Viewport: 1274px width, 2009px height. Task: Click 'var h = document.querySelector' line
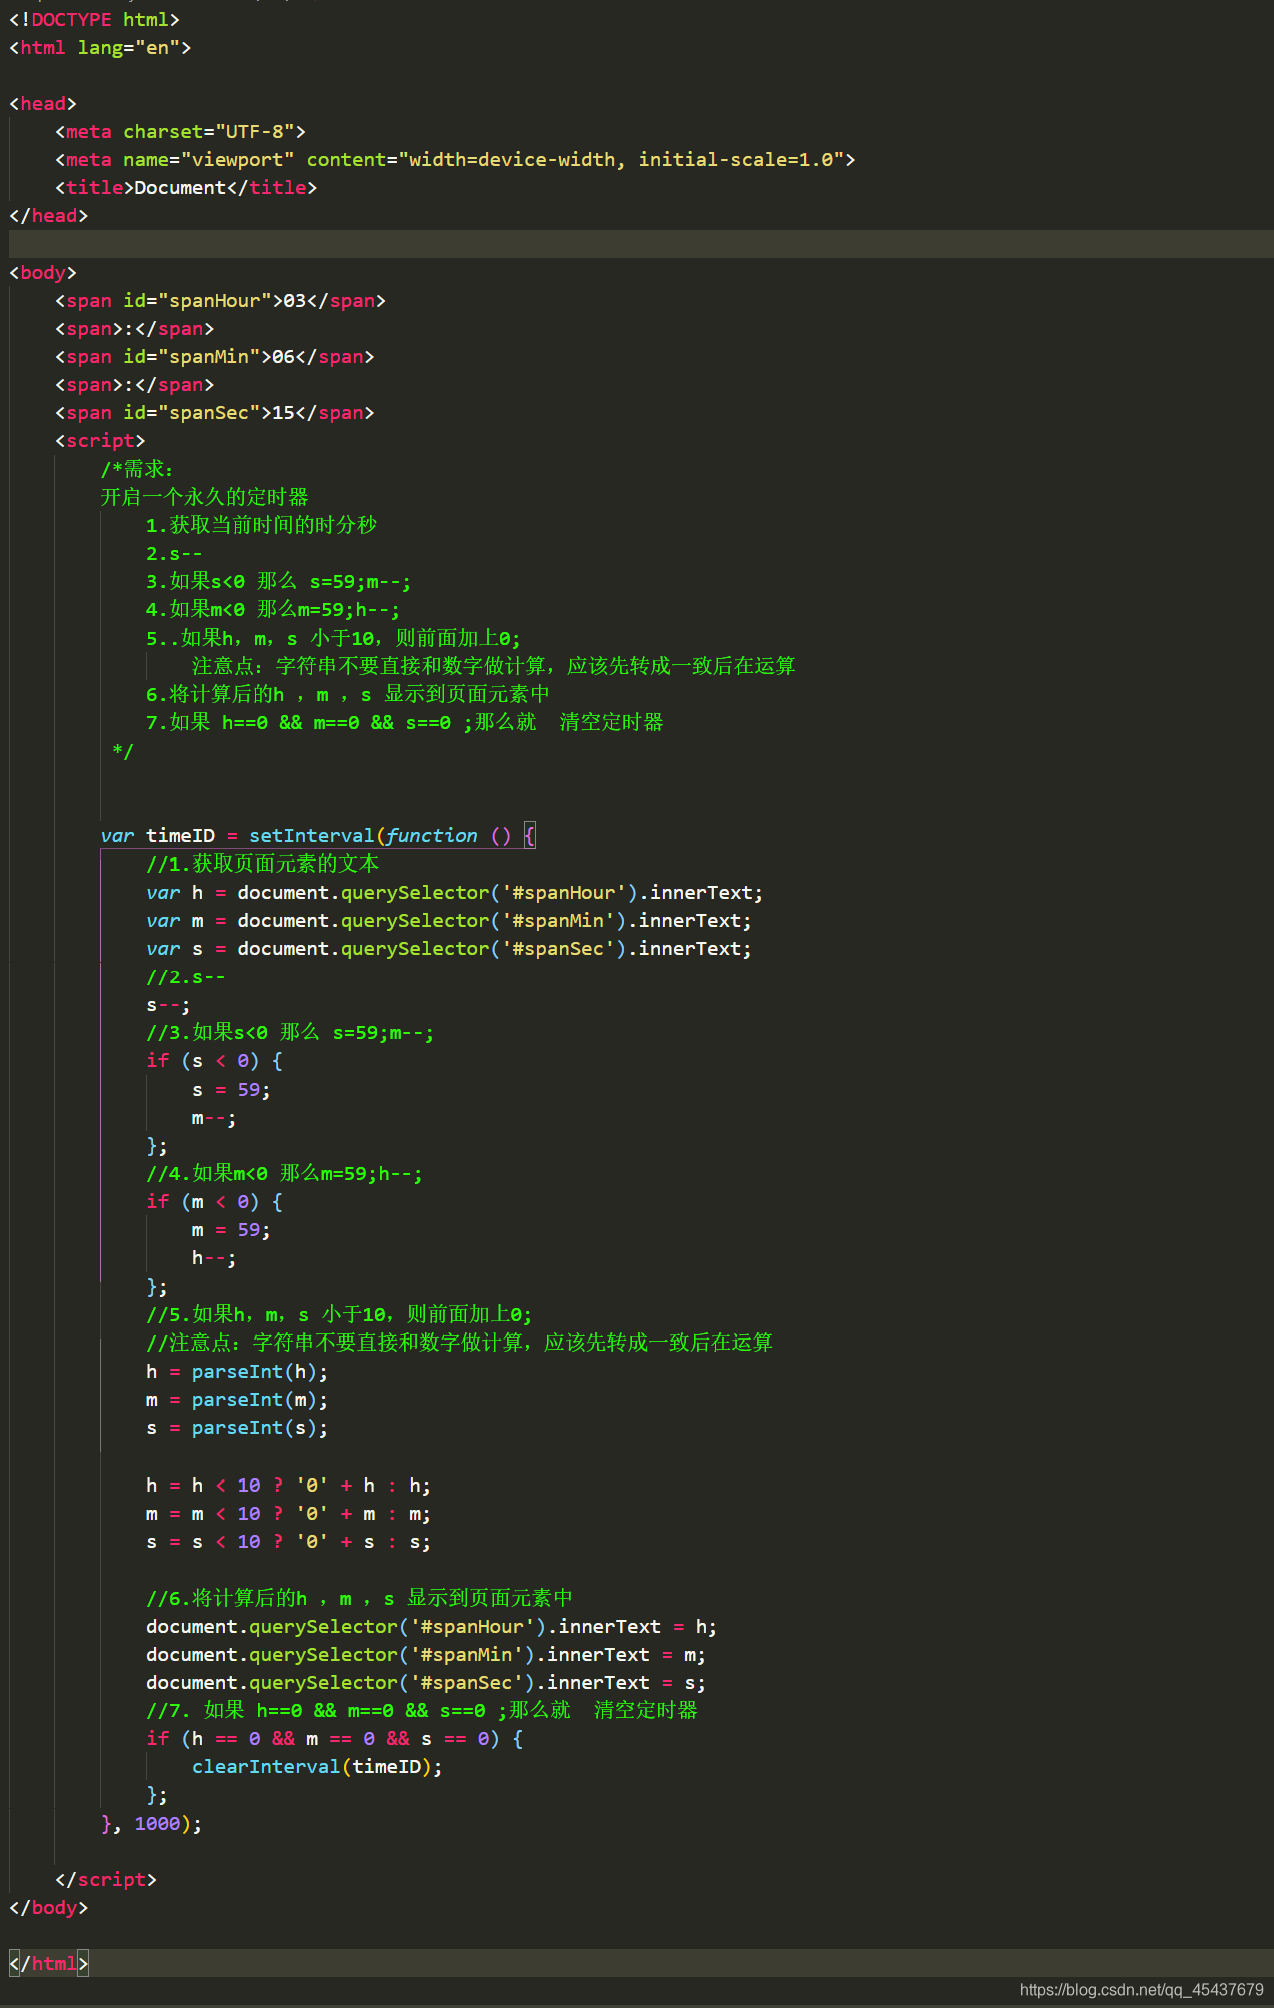[x=455, y=893]
